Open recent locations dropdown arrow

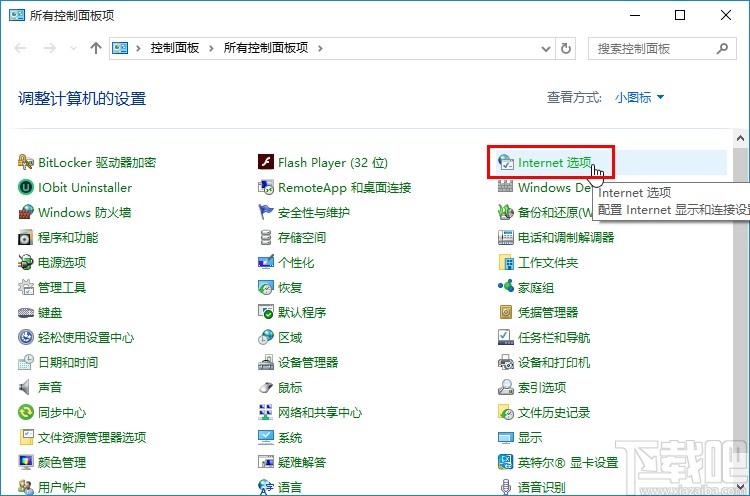click(73, 48)
